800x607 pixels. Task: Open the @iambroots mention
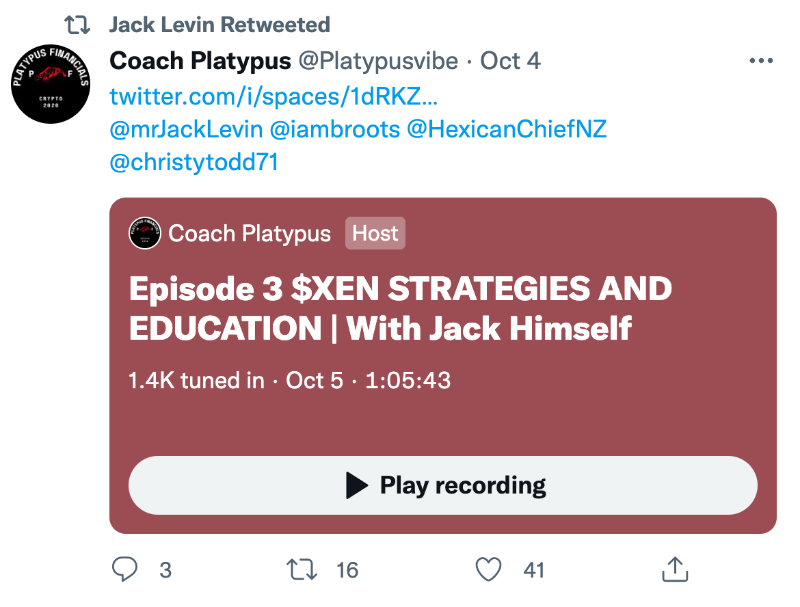[335, 130]
